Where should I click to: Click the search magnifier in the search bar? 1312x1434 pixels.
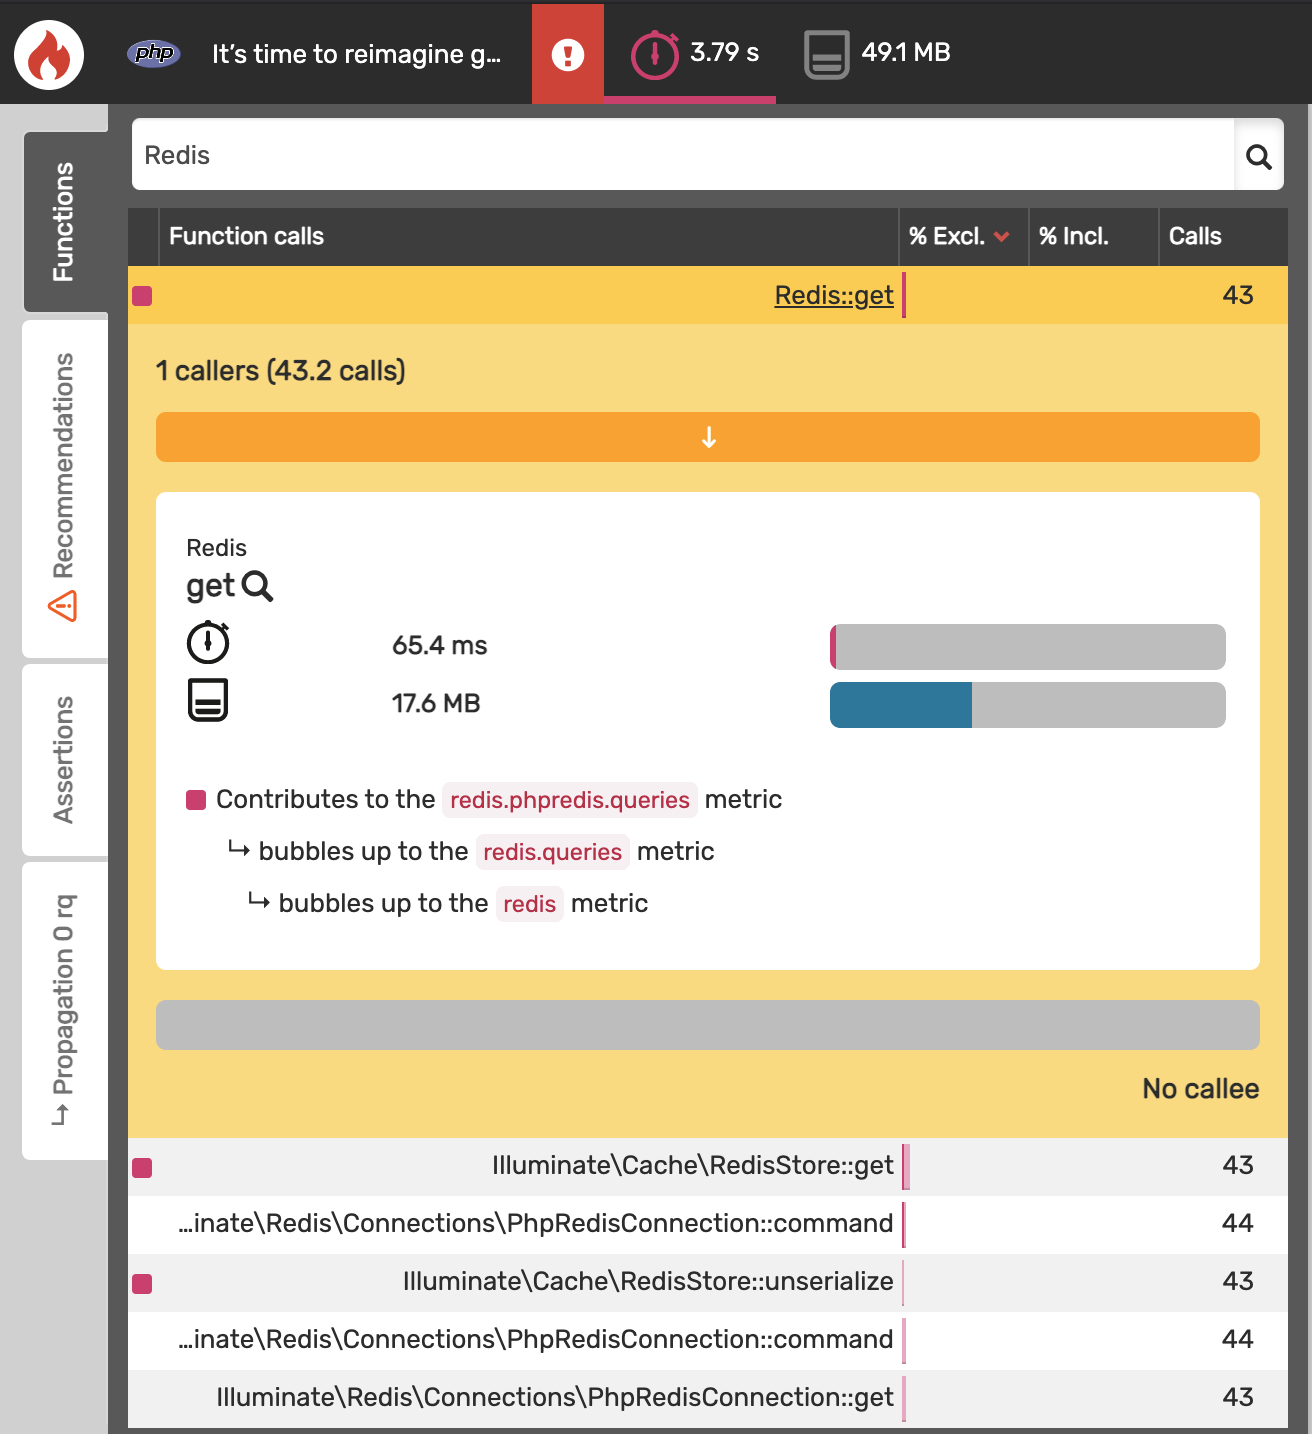tap(1258, 155)
